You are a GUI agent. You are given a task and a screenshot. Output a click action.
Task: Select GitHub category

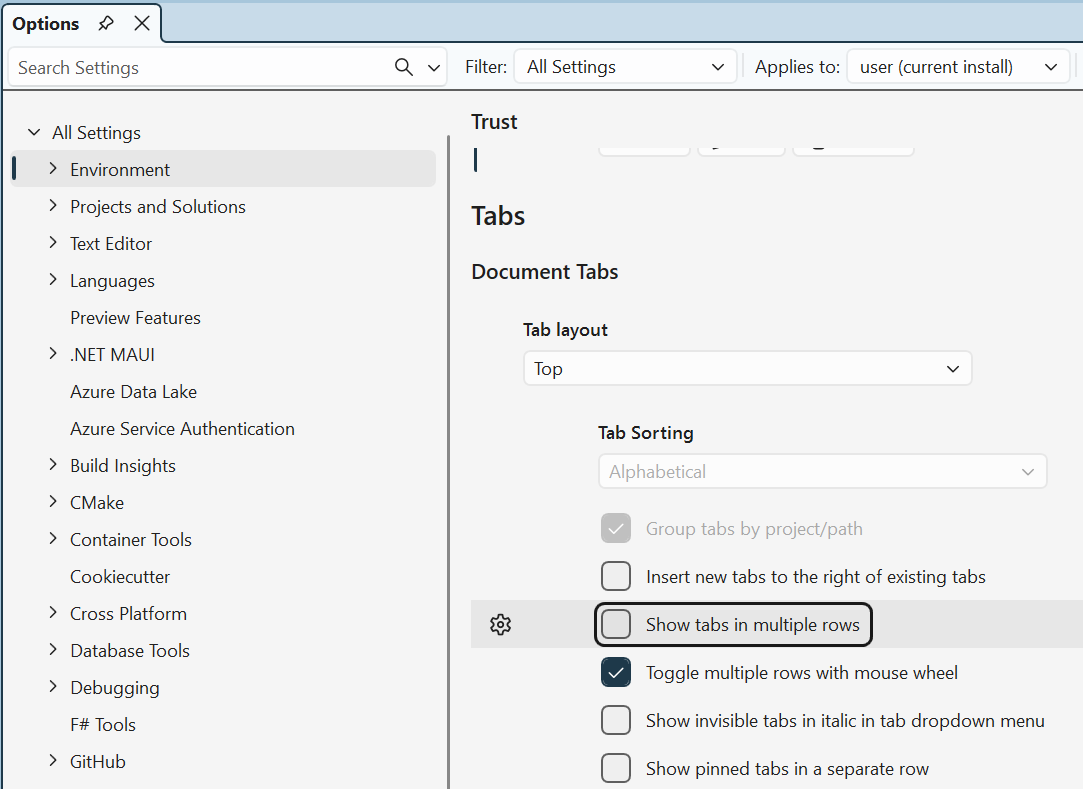tap(97, 761)
